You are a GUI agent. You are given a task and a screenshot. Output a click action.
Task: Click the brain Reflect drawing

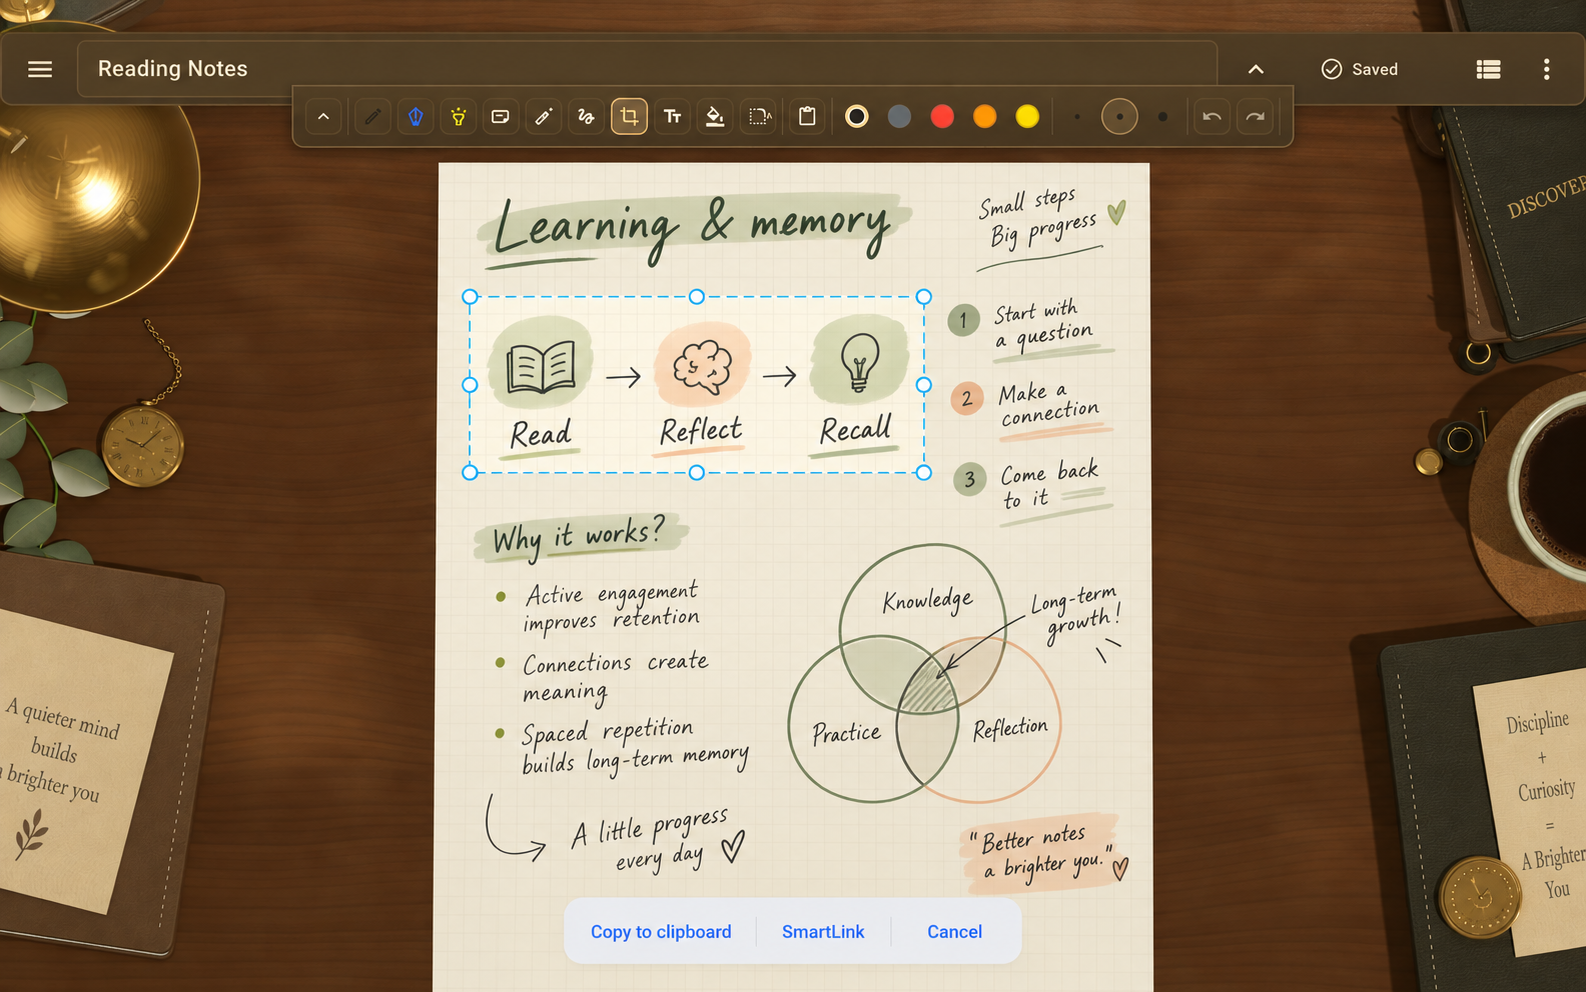(x=702, y=366)
